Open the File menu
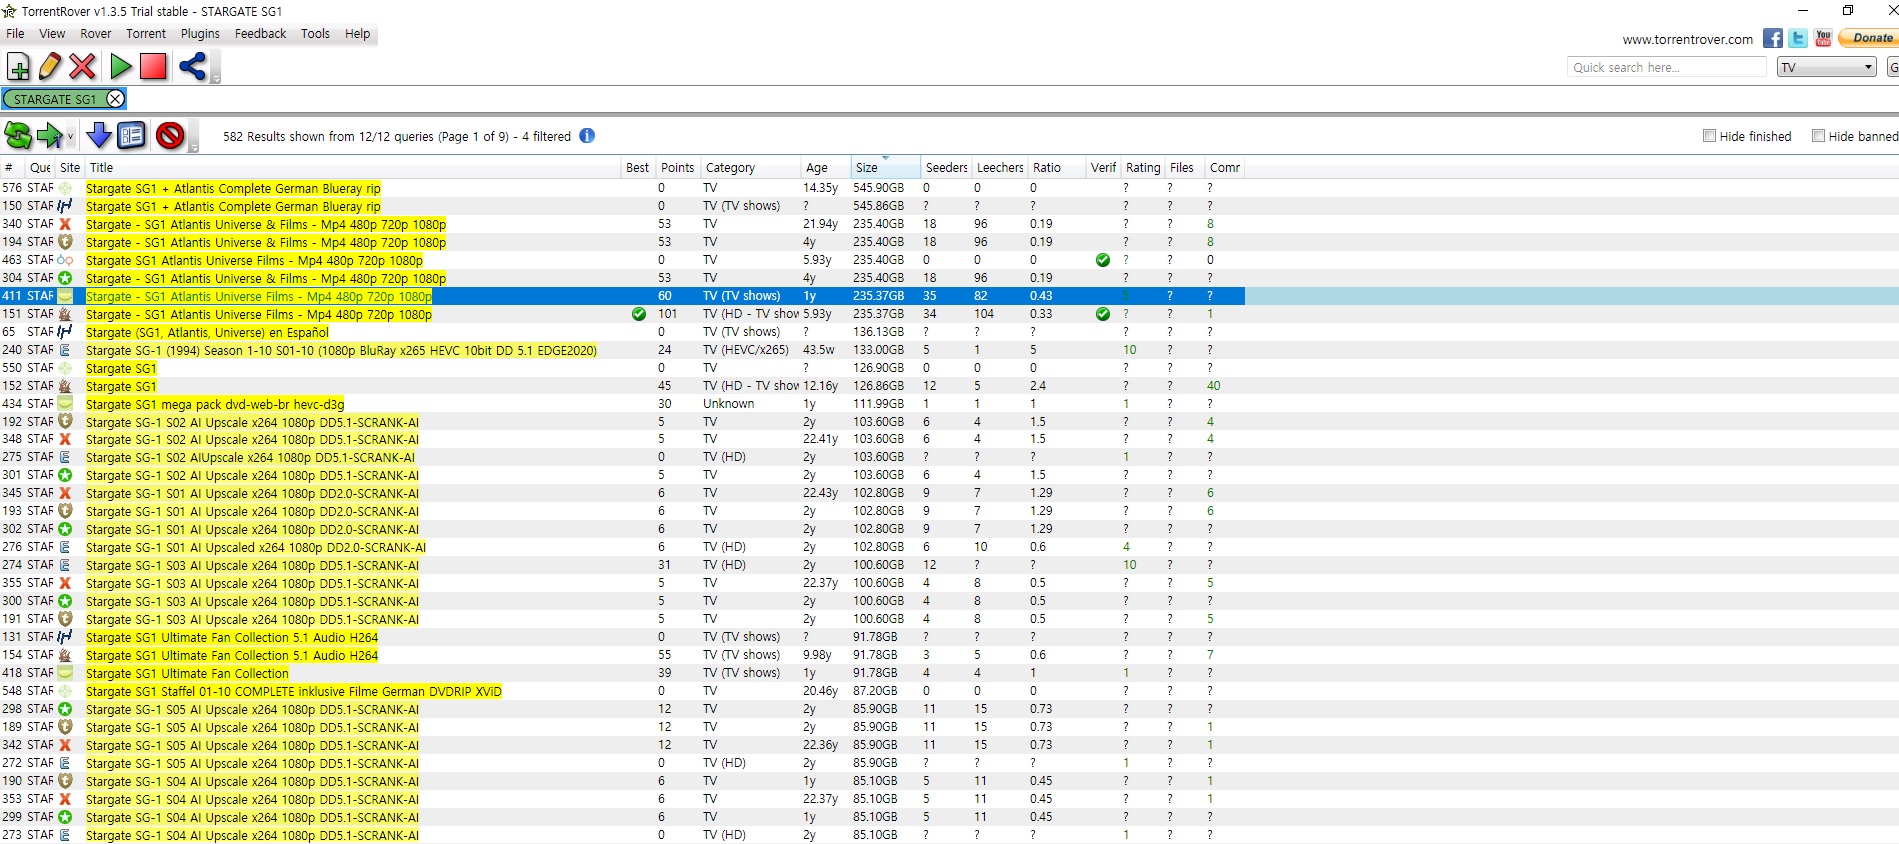 [15, 33]
